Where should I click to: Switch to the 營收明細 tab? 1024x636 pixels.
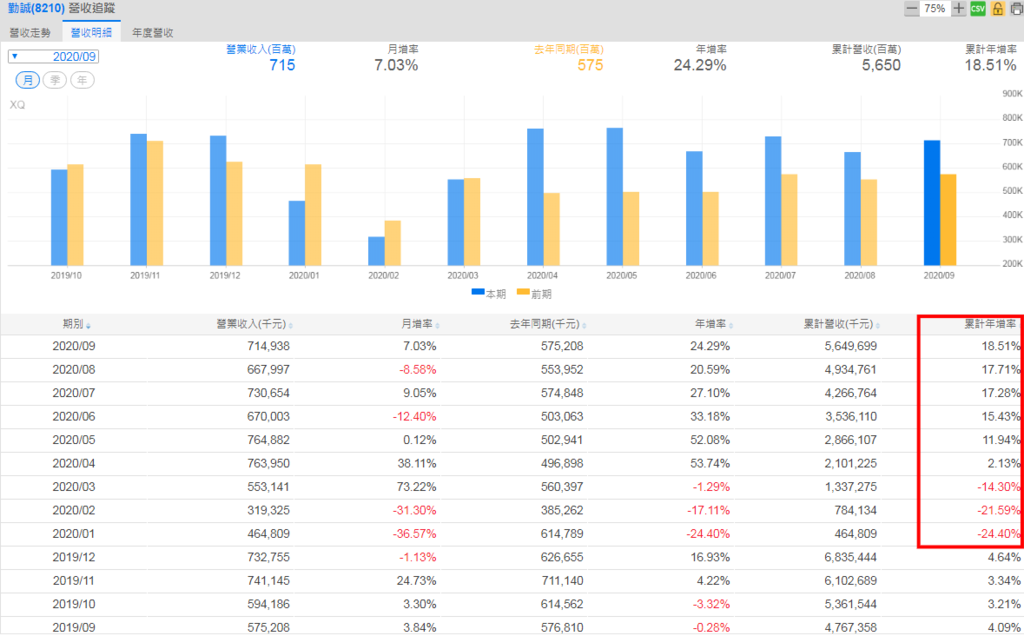coord(91,33)
